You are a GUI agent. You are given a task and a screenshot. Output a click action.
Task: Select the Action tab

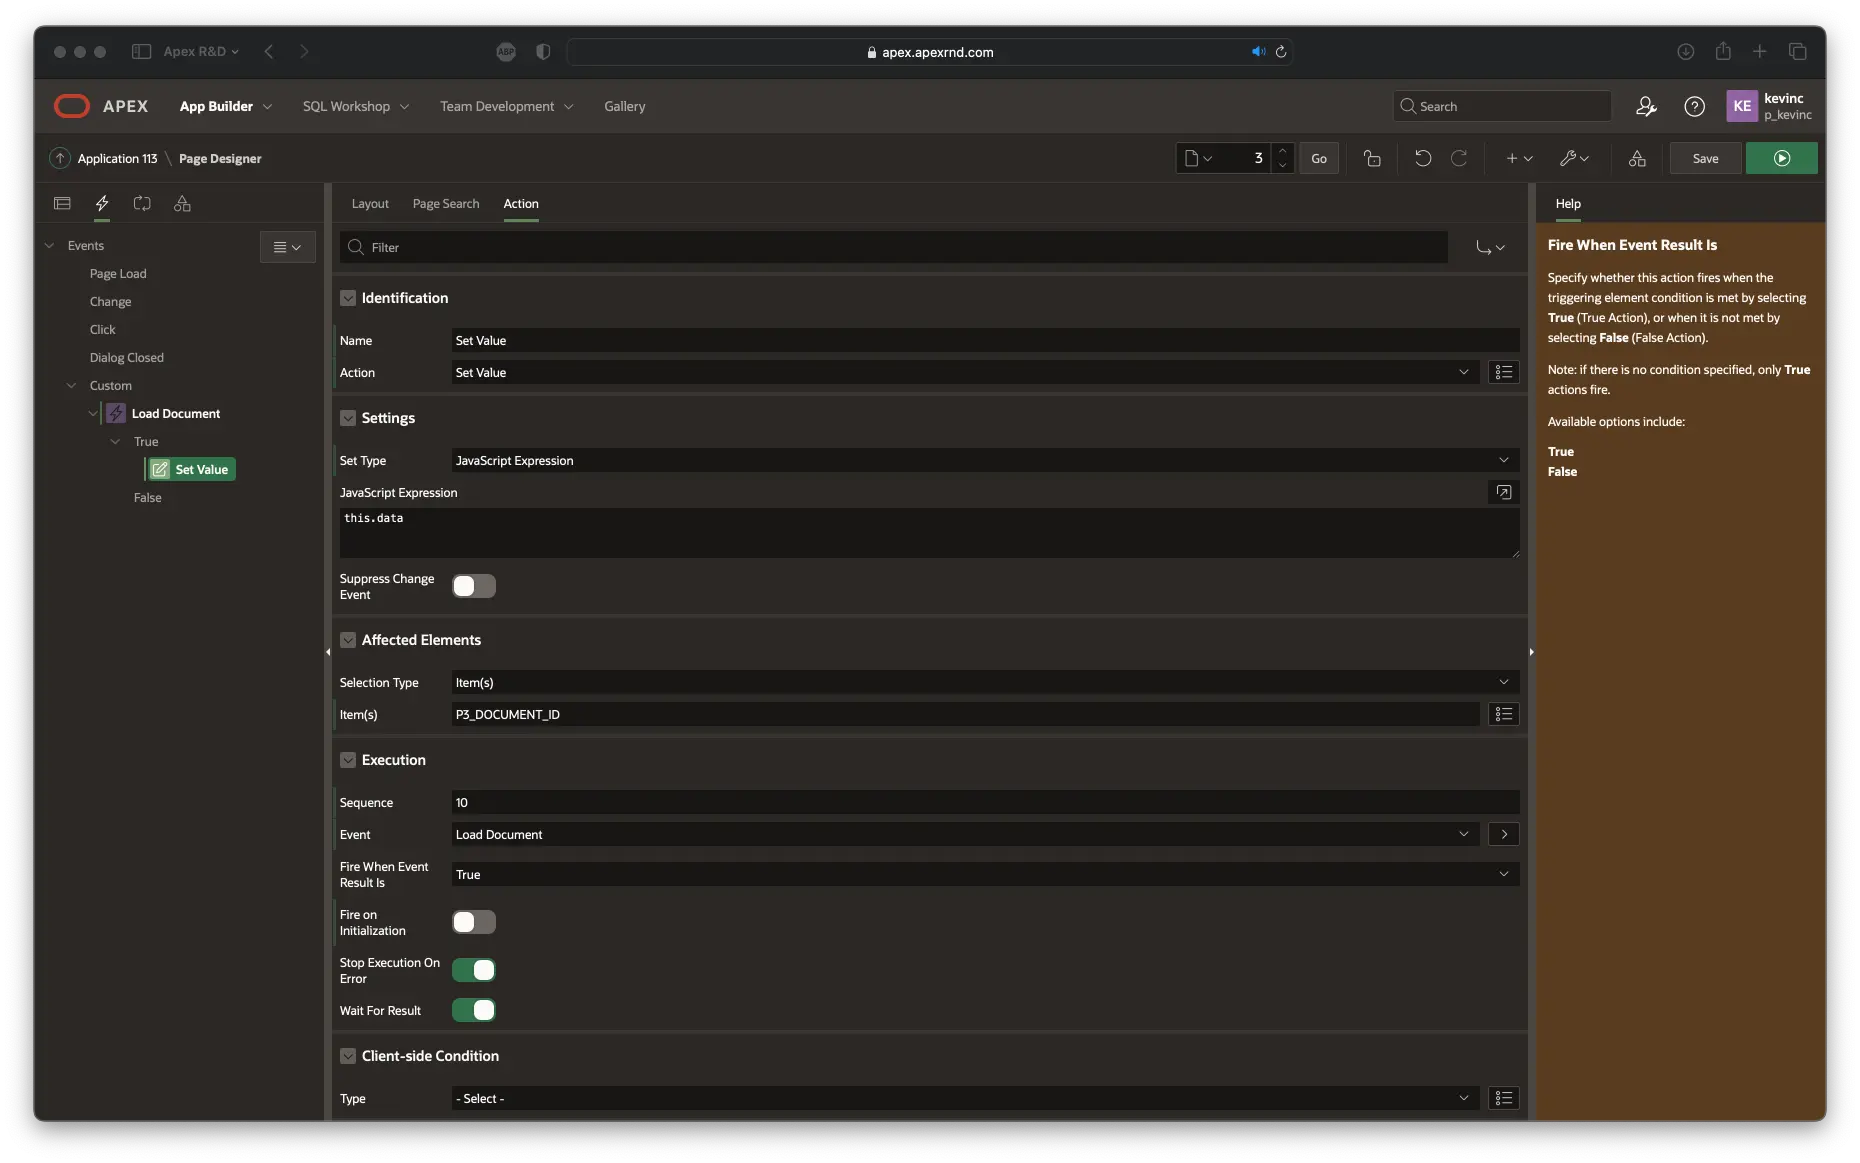[x=521, y=203]
